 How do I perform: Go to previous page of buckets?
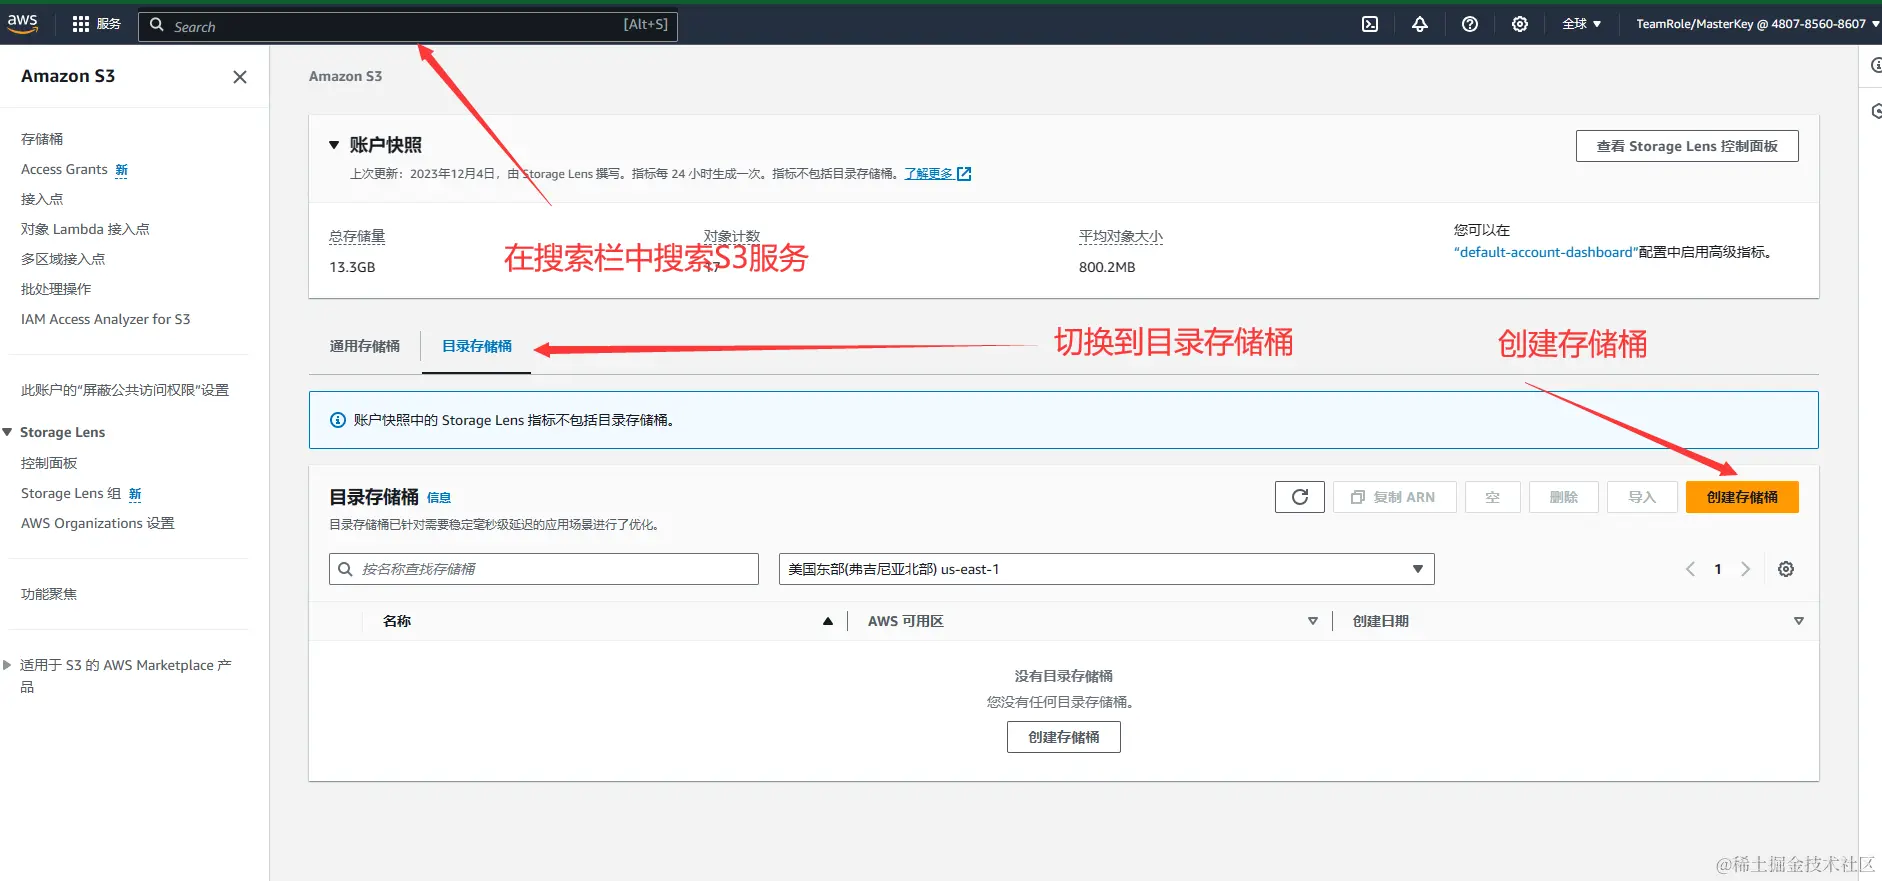(1690, 569)
